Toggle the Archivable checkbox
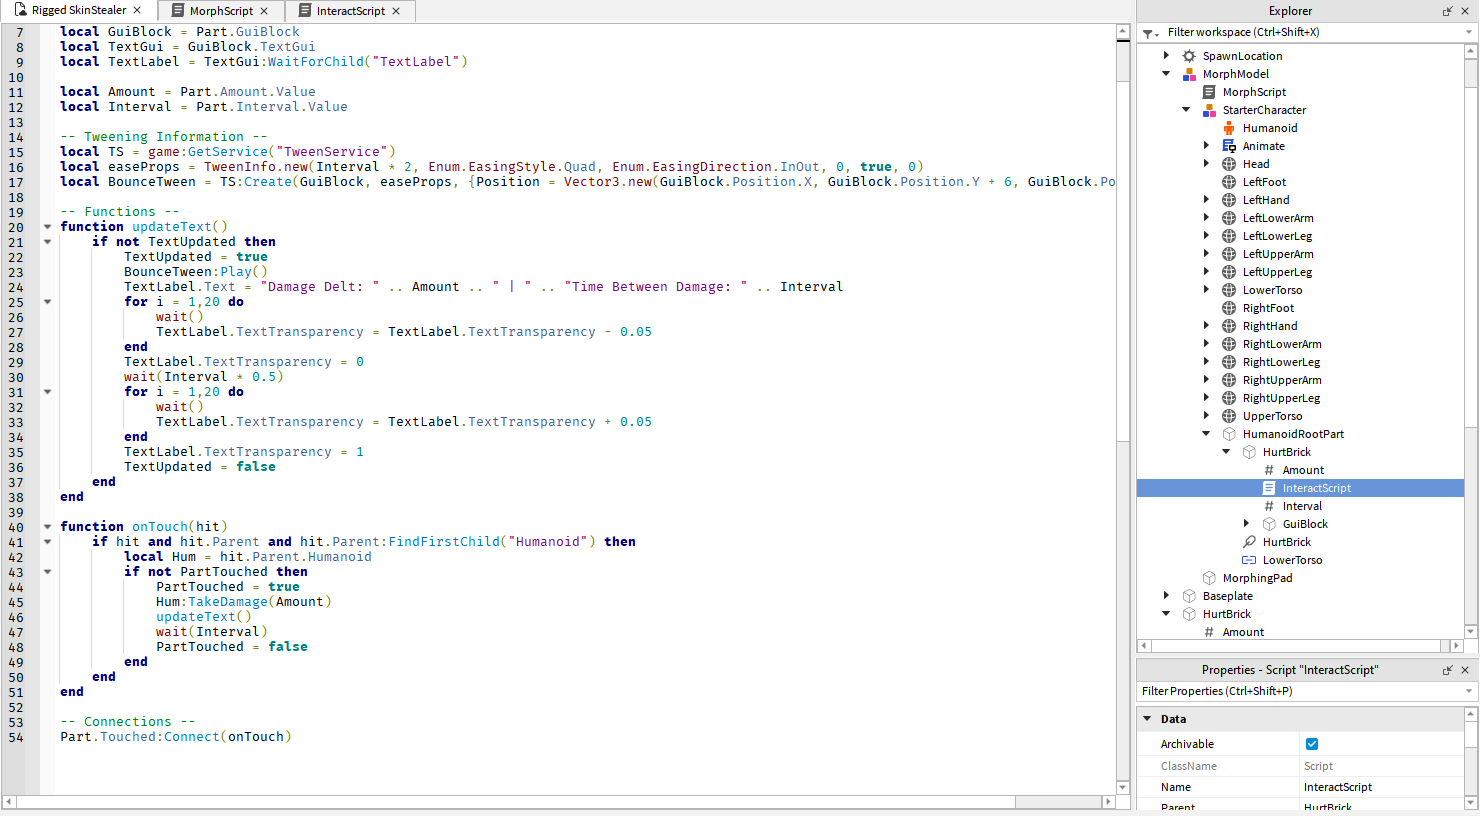The image size is (1480, 816). (x=1312, y=744)
